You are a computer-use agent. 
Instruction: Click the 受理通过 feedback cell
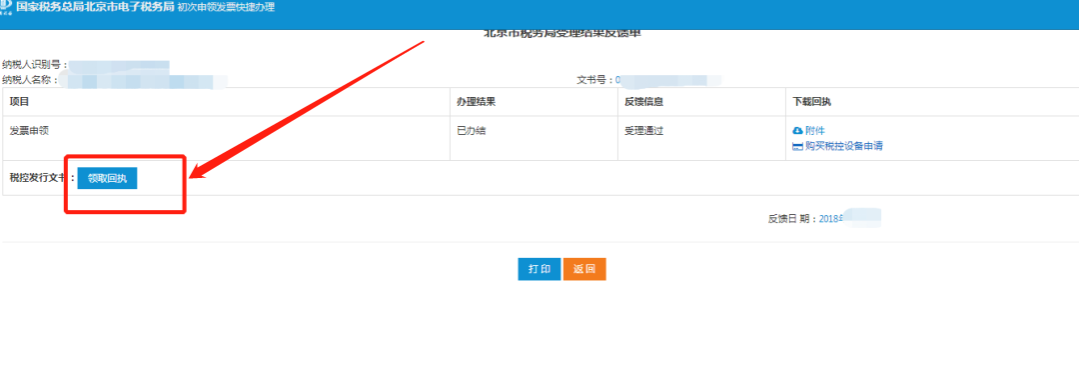[644, 131]
